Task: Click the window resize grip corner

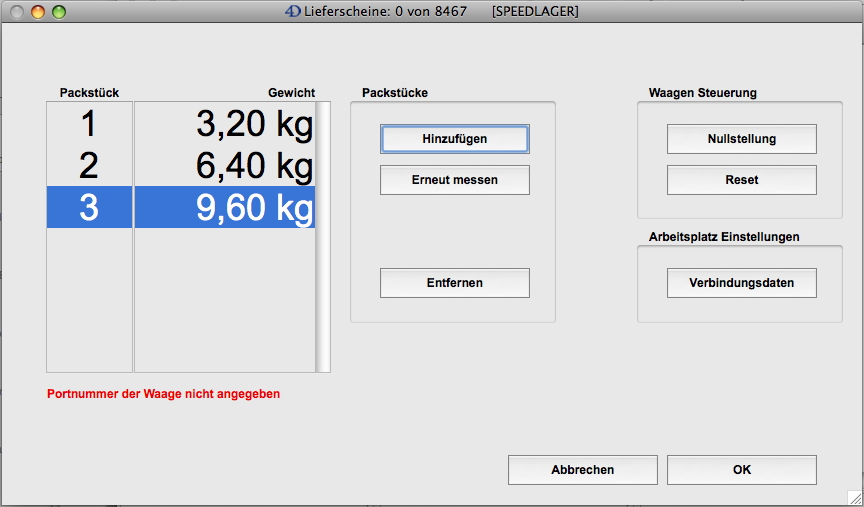Action: click(854, 497)
